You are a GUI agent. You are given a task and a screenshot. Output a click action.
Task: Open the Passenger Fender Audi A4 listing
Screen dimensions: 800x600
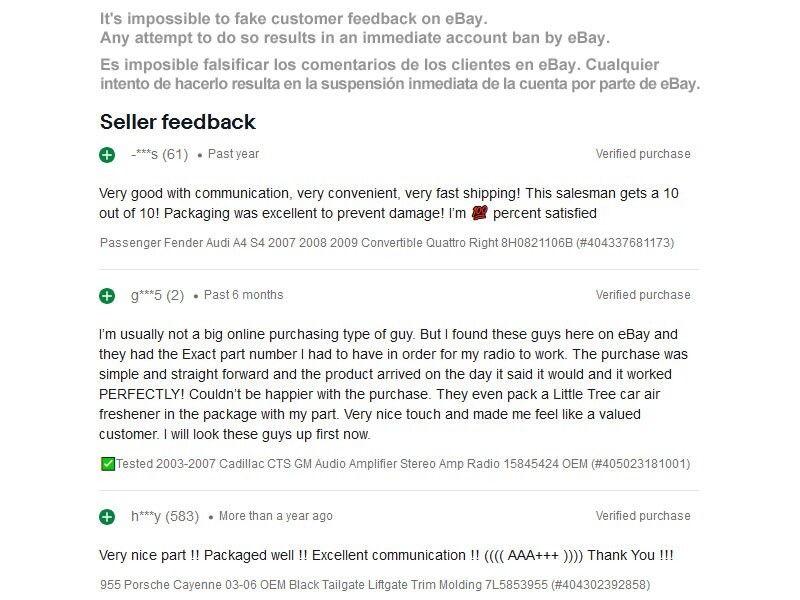(387, 242)
